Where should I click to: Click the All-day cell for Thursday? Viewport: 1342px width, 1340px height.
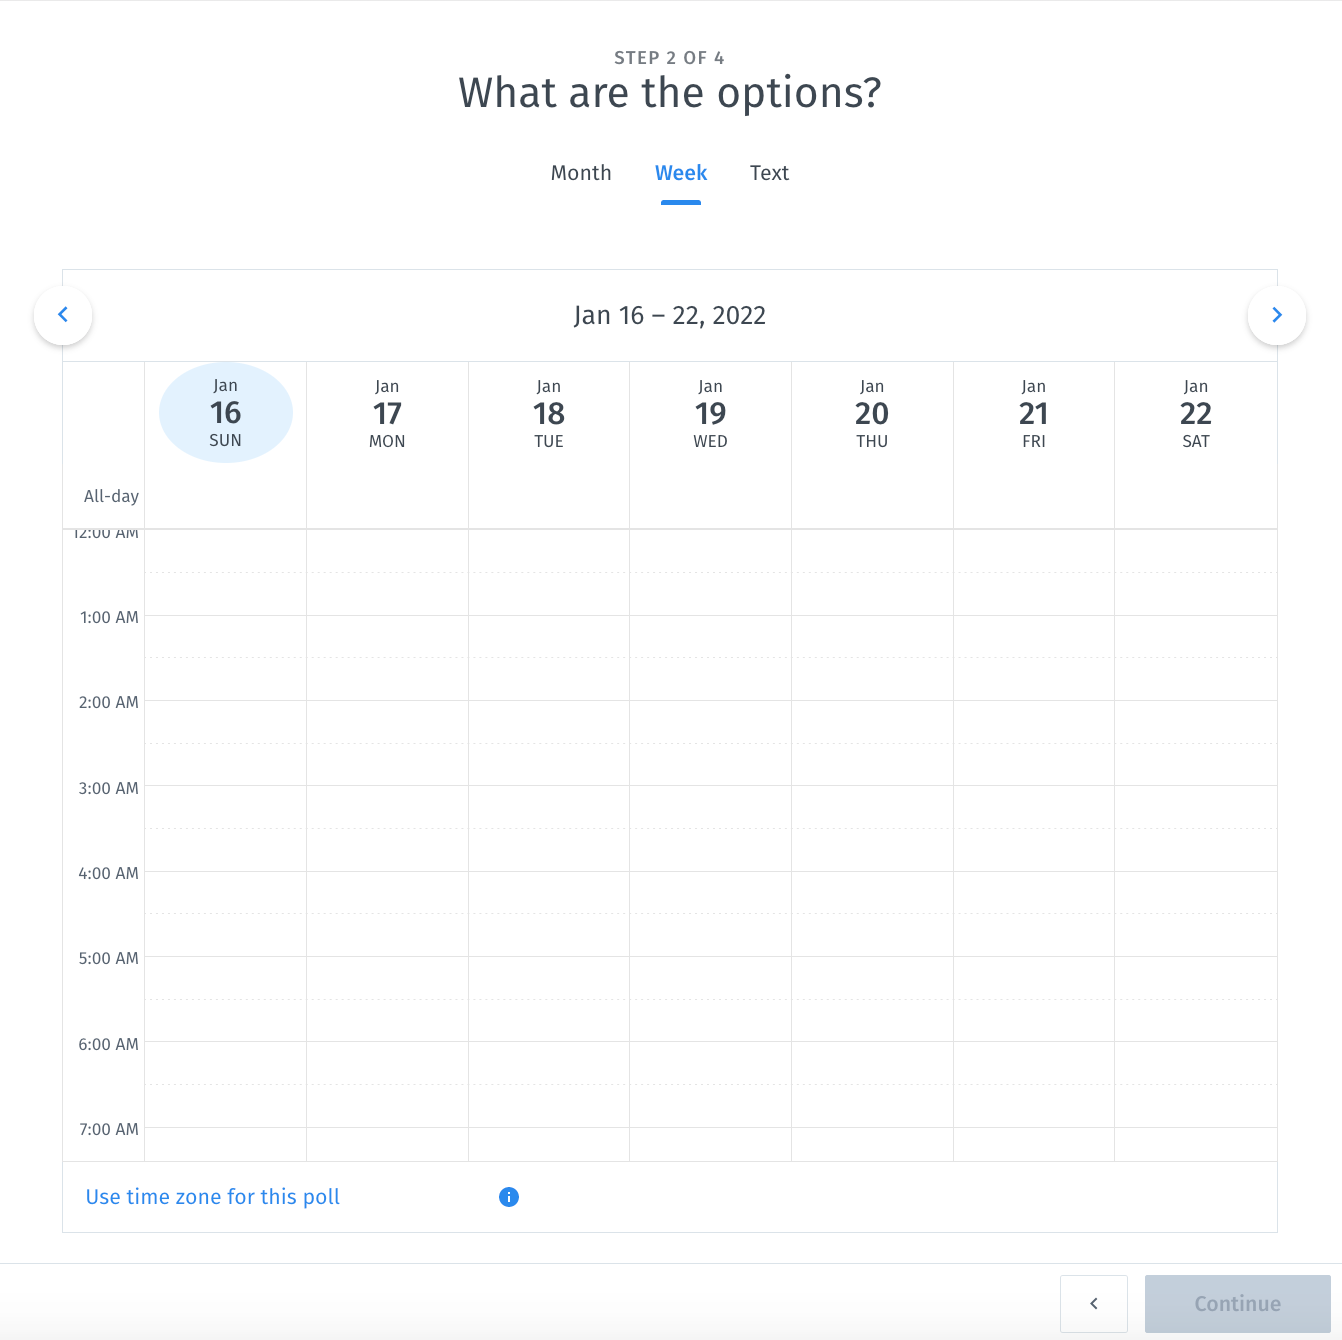click(872, 497)
